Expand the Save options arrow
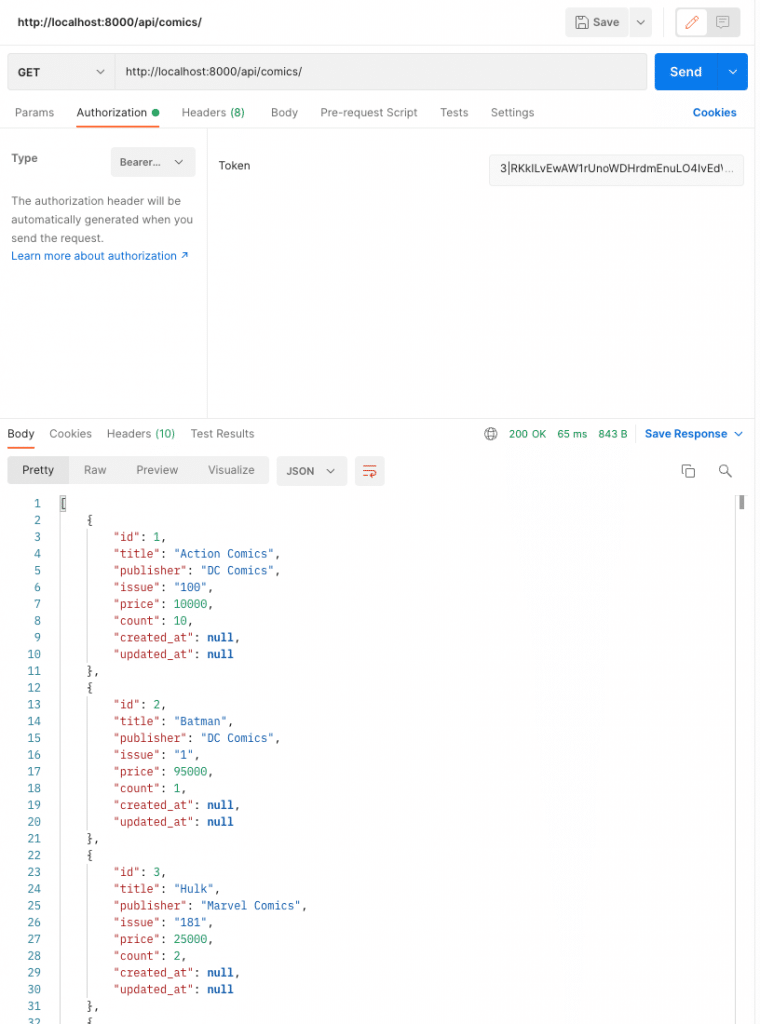Image resolution: width=760 pixels, height=1024 pixels. pos(640,22)
